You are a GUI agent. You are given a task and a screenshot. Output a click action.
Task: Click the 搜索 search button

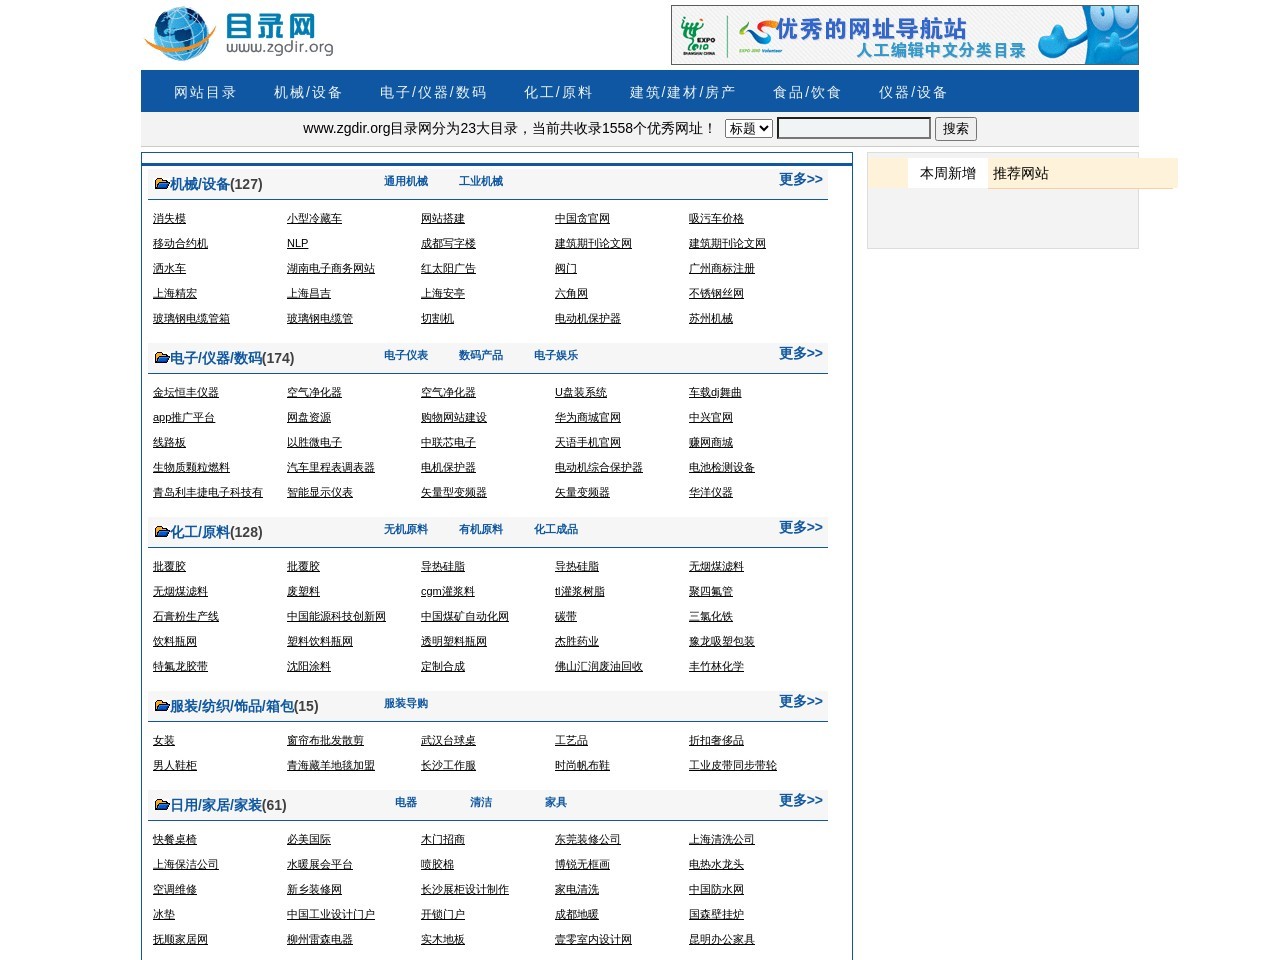(x=955, y=128)
